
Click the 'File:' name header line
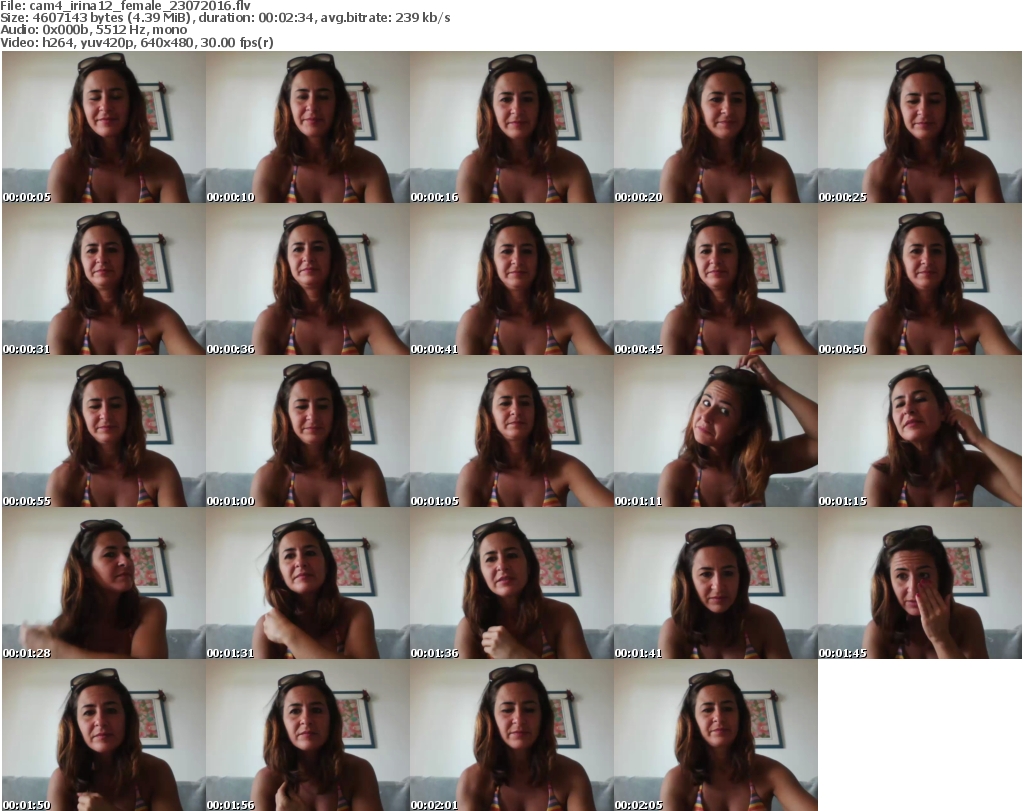coord(125,6)
